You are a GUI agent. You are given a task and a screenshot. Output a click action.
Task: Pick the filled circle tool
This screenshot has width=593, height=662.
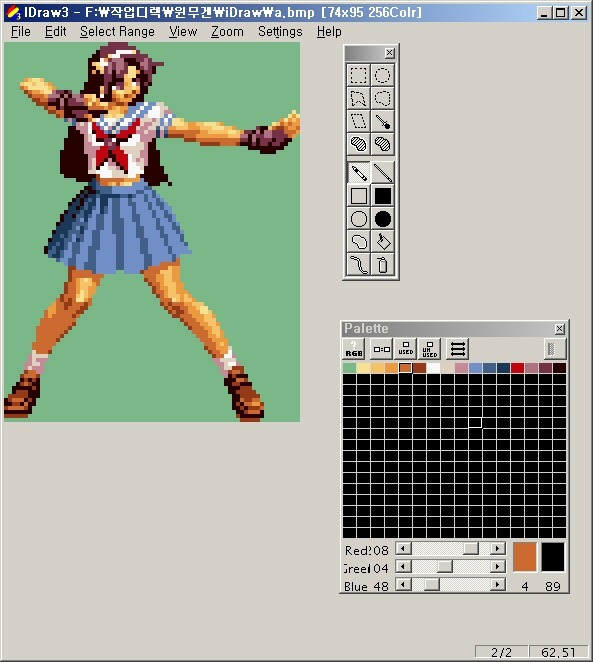pyautogui.click(x=382, y=219)
